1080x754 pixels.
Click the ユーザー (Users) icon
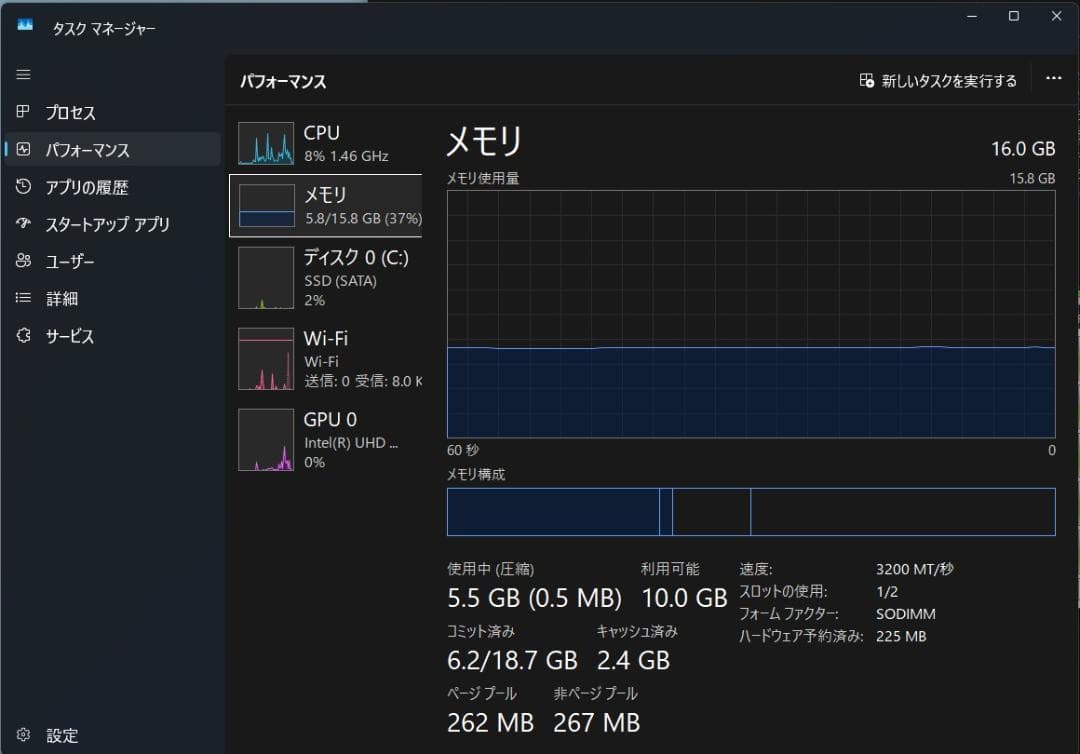point(24,261)
